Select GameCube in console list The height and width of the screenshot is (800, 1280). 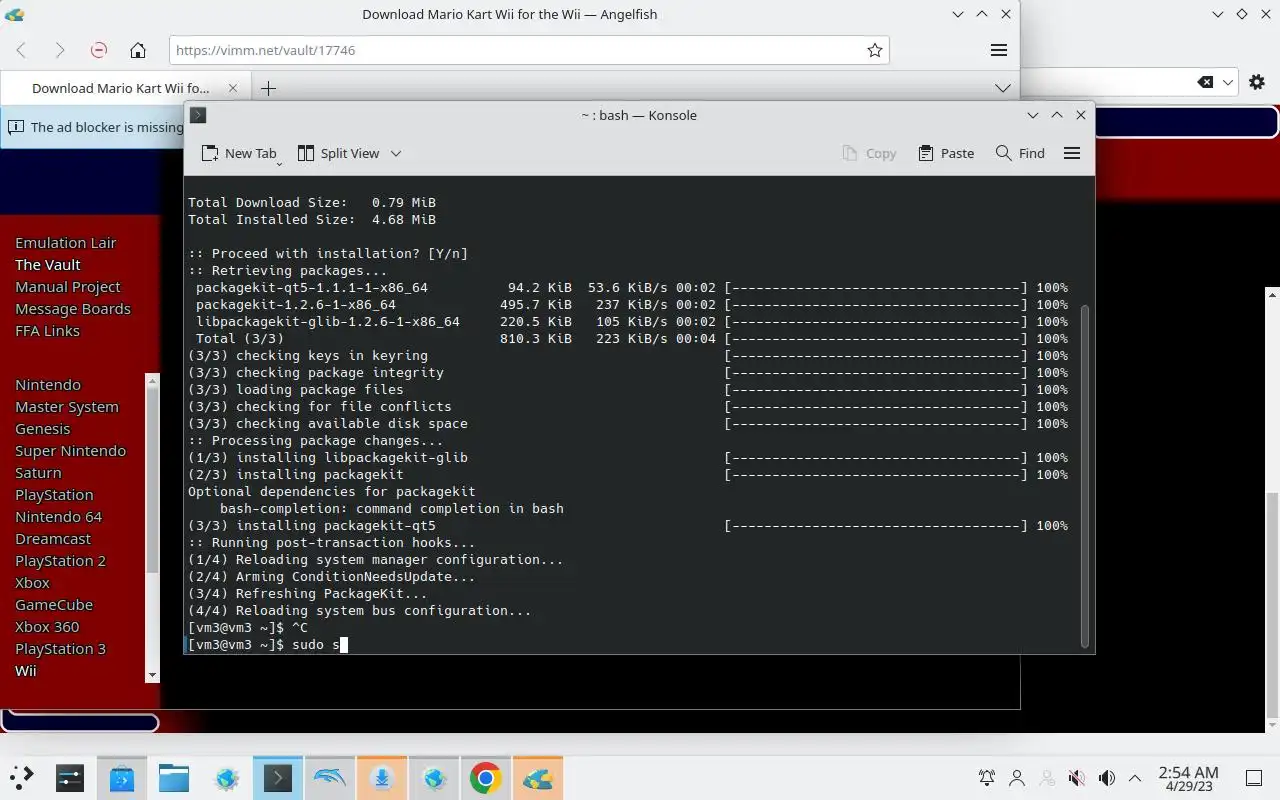pyautogui.click(x=54, y=605)
